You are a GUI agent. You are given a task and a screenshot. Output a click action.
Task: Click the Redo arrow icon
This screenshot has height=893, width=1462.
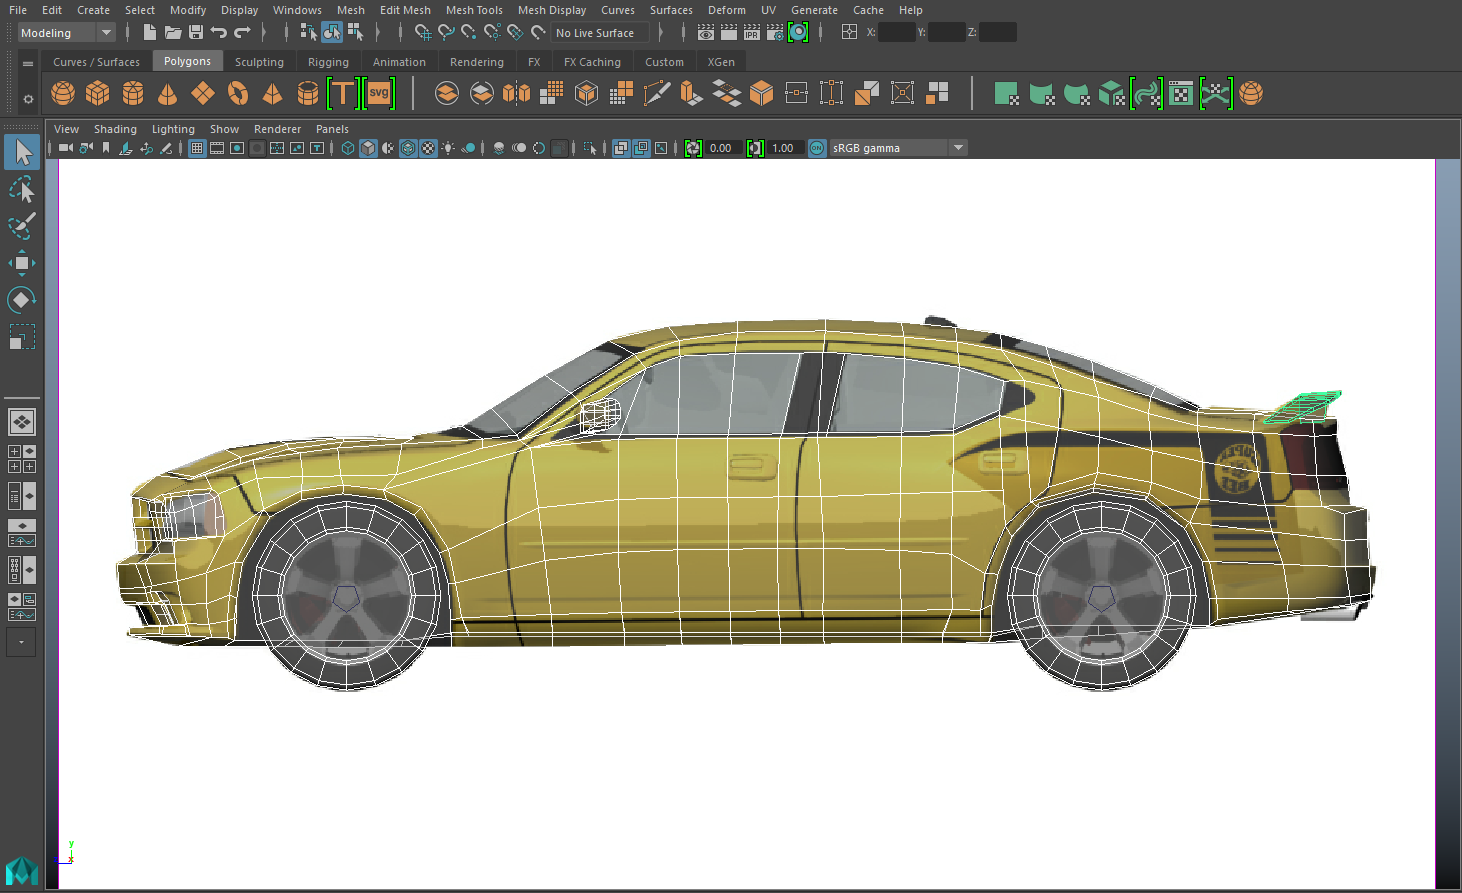click(x=242, y=33)
